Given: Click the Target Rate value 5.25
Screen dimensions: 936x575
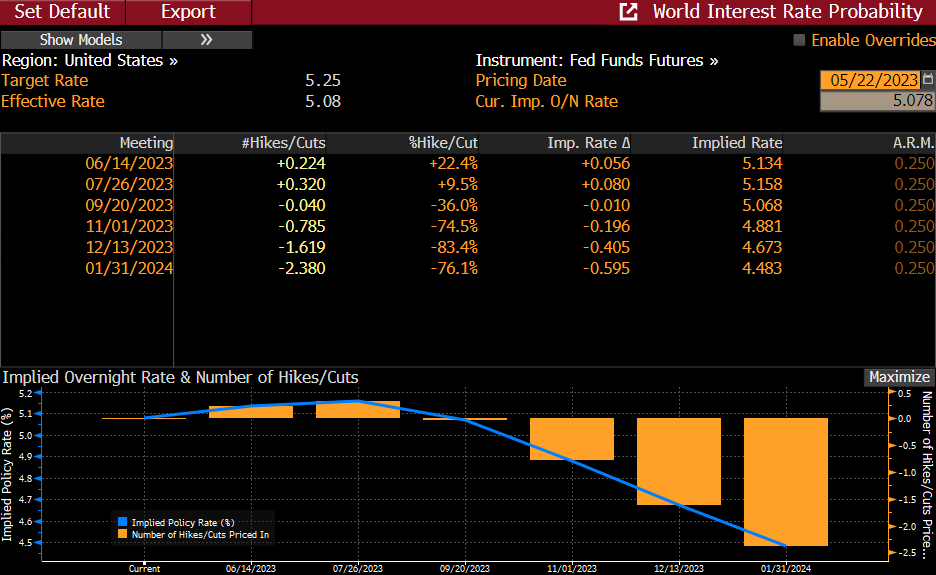Looking at the screenshot, I should click(x=323, y=80).
